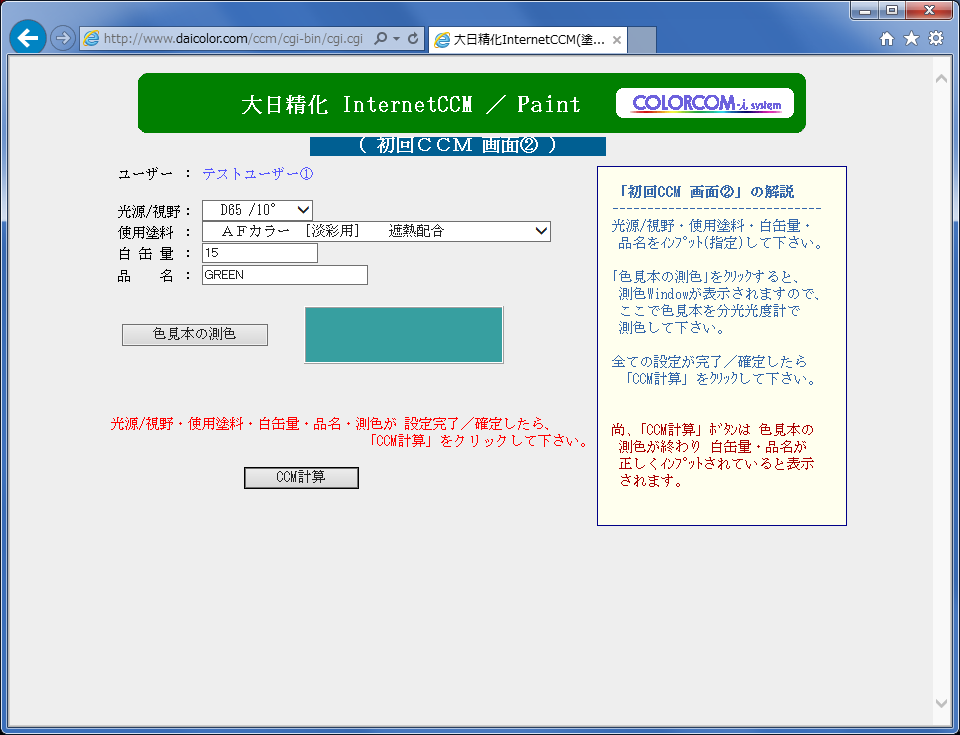Focus the 品名 input field containing GREEN
This screenshot has width=960, height=735.
pyautogui.click(x=285, y=275)
